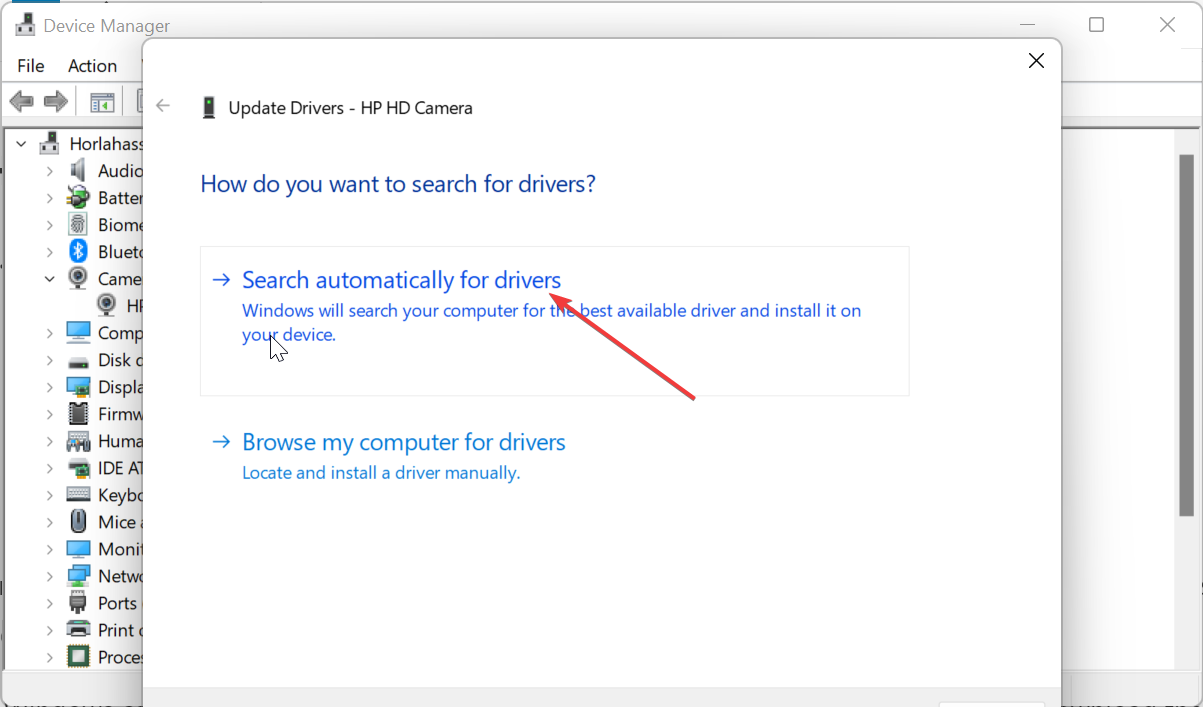This screenshot has height=707, width=1203.
Task: Click the Processors category icon
Action: [78, 657]
